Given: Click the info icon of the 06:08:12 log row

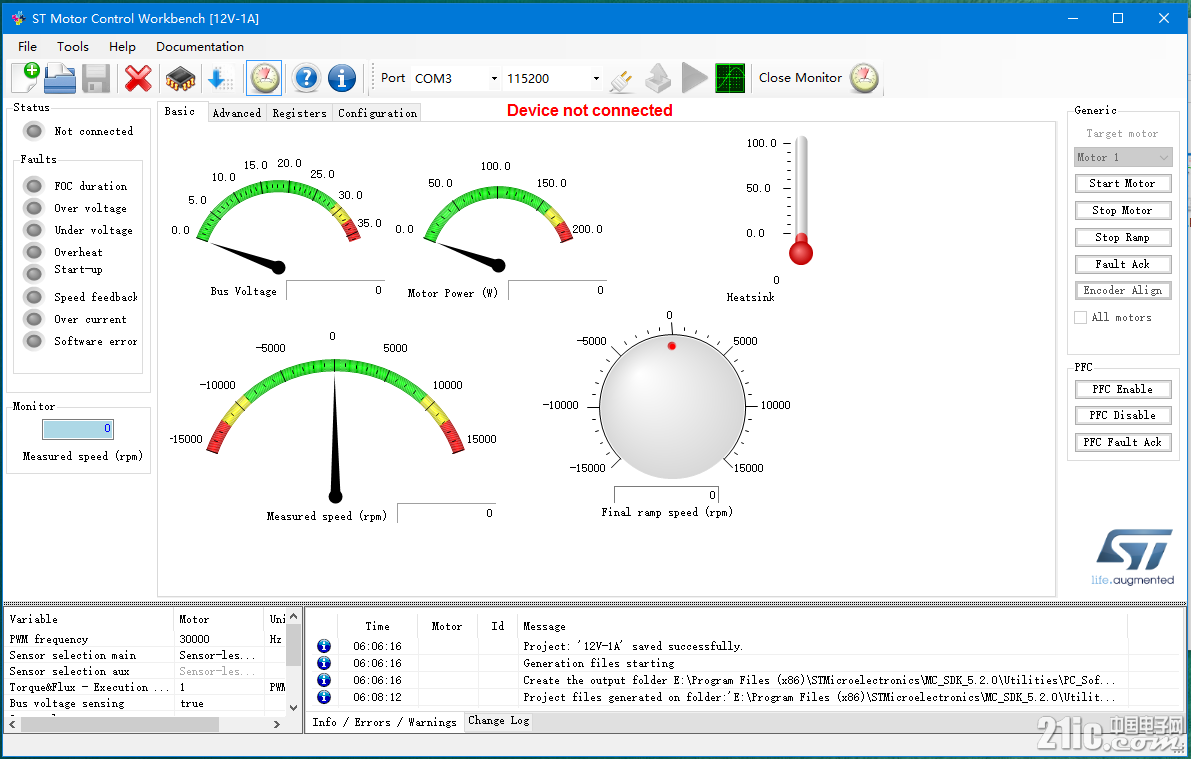Looking at the screenshot, I should 324,697.
